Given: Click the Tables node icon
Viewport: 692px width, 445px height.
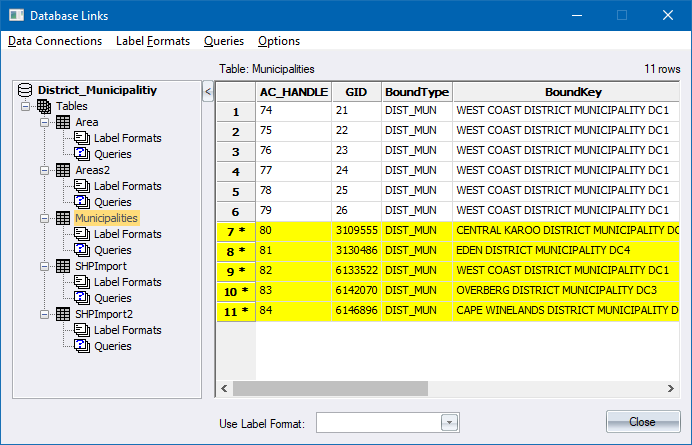Looking at the screenshot, I should (45, 106).
